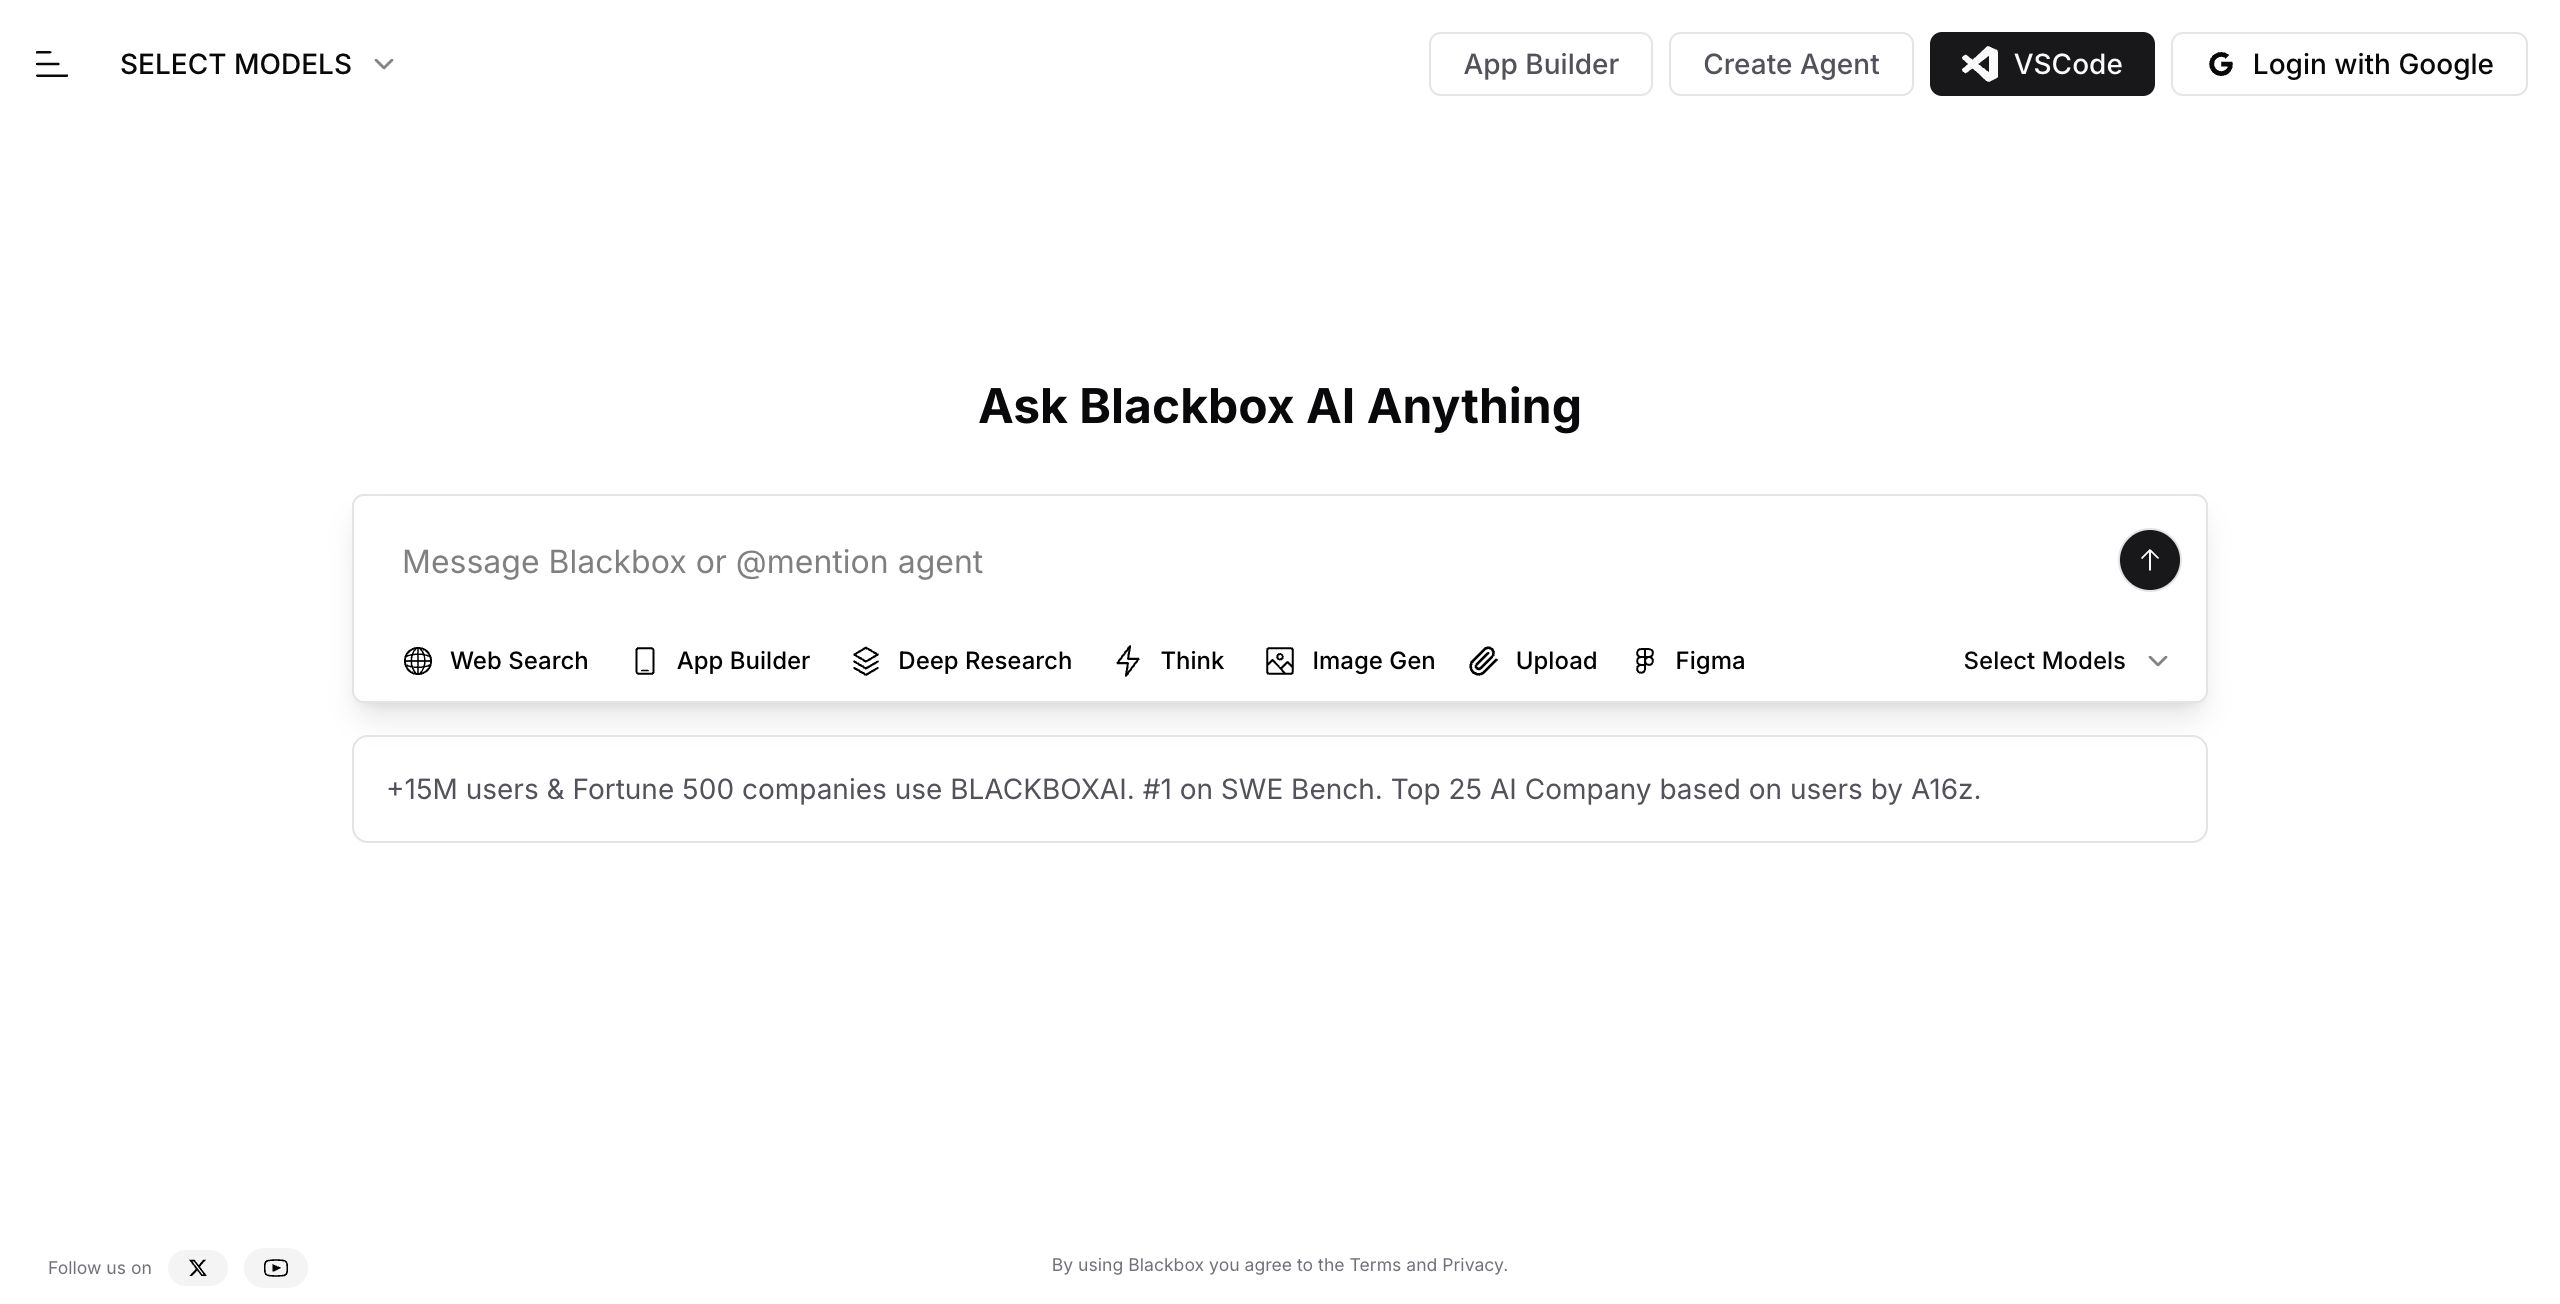Viewport: 2560px width, 1304px height.
Task: Open App Builder from the top bar
Action: [x=1540, y=64]
